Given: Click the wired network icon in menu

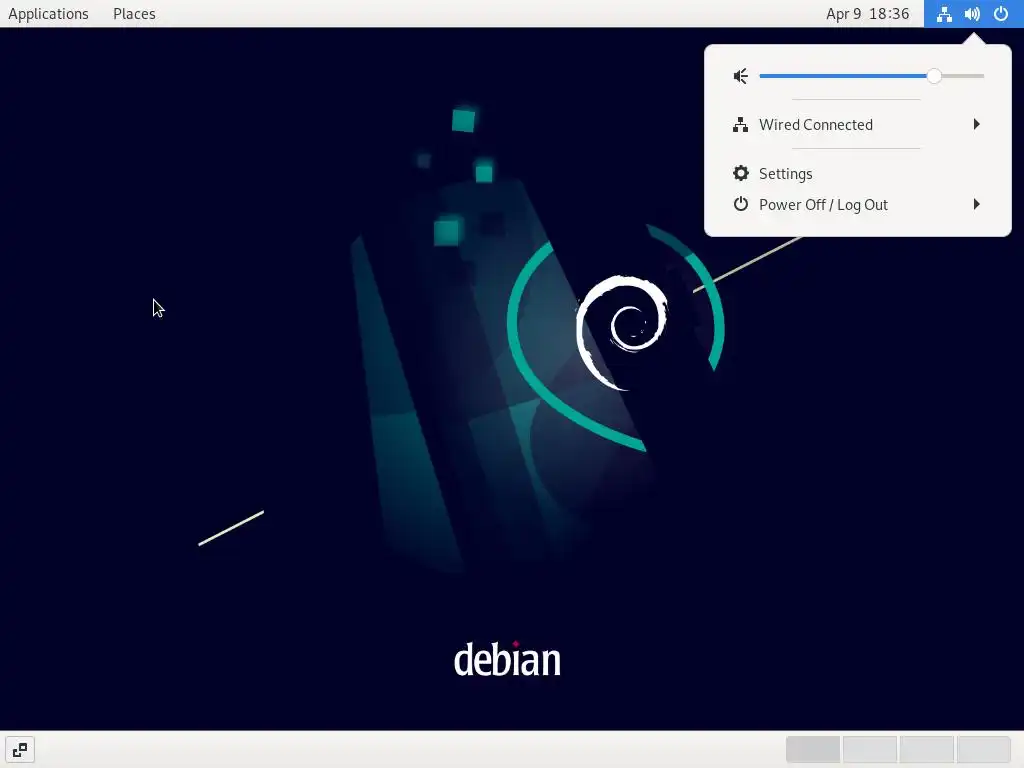Looking at the screenshot, I should point(741,125).
